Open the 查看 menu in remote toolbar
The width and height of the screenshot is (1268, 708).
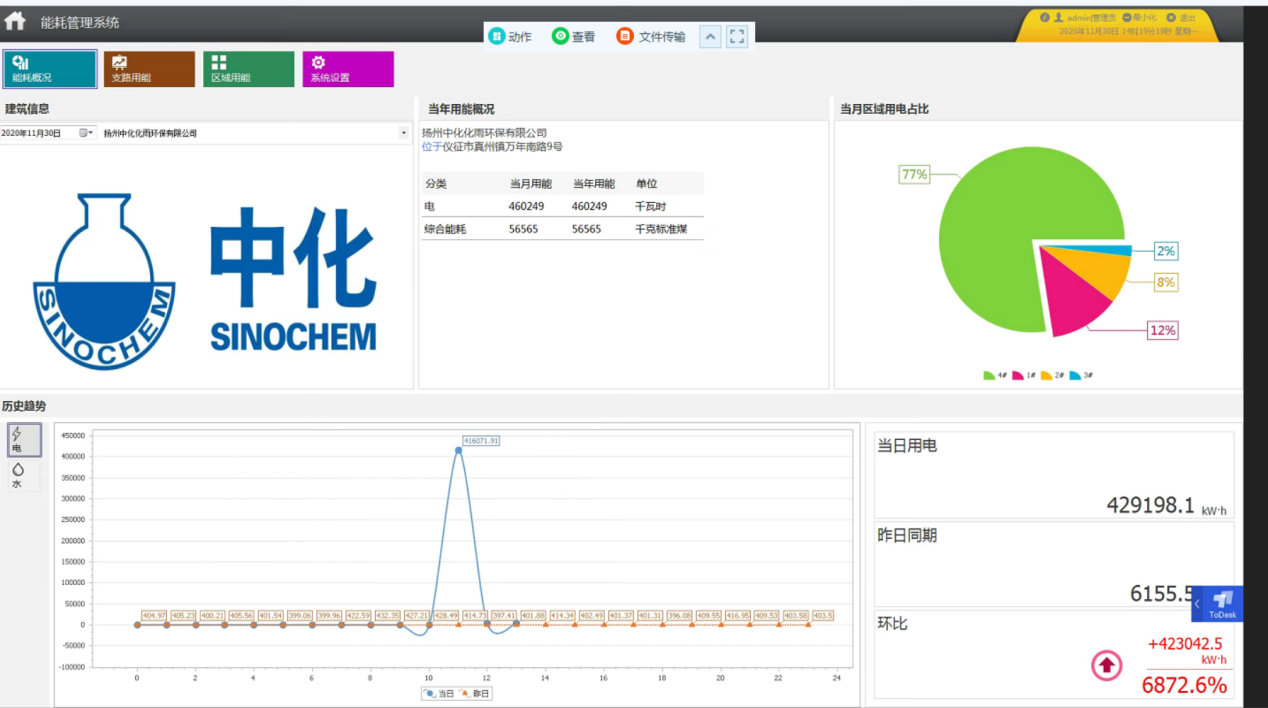tap(574, 36)
